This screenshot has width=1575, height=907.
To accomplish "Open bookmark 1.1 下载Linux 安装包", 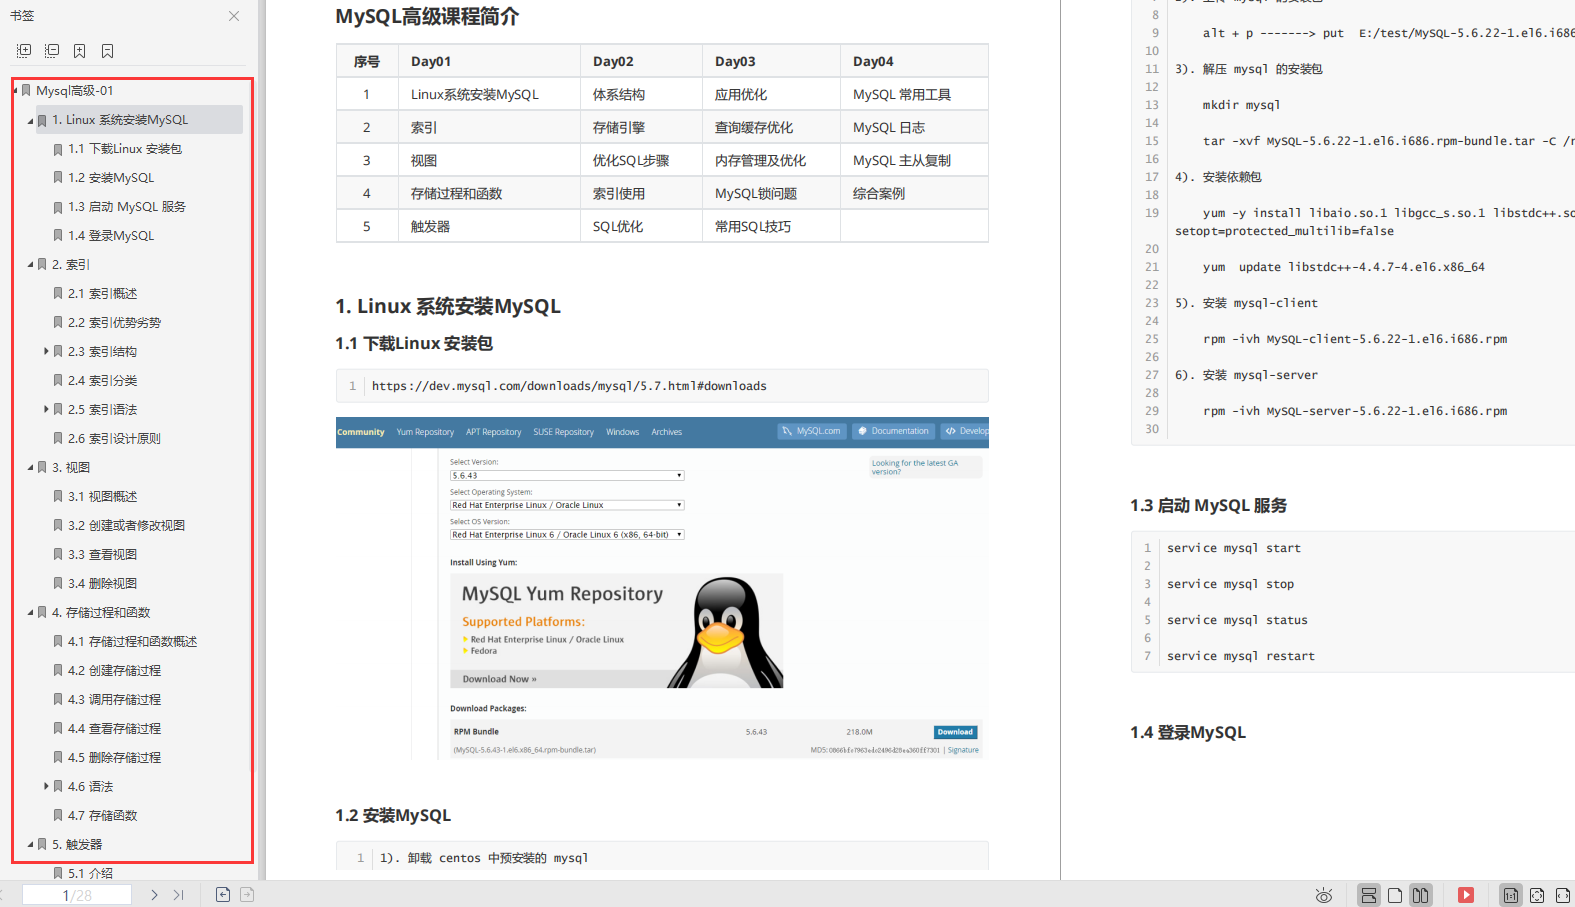I will [125, 149].
